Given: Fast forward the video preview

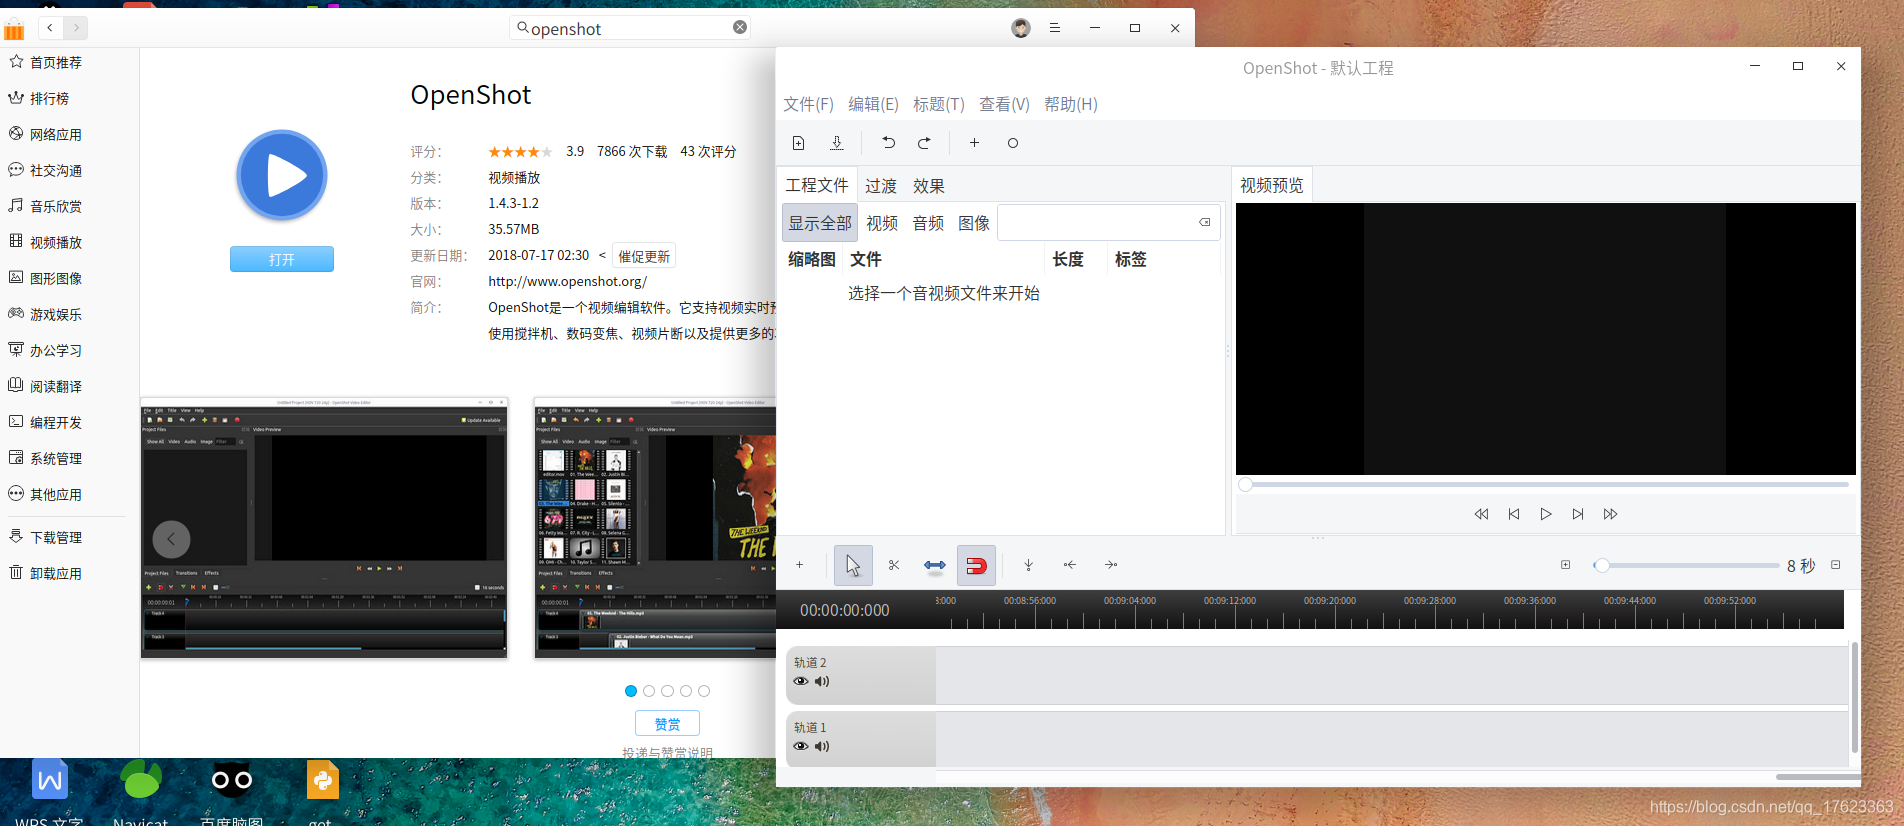Looking at the screenshot, I should tap(1610, 514).
